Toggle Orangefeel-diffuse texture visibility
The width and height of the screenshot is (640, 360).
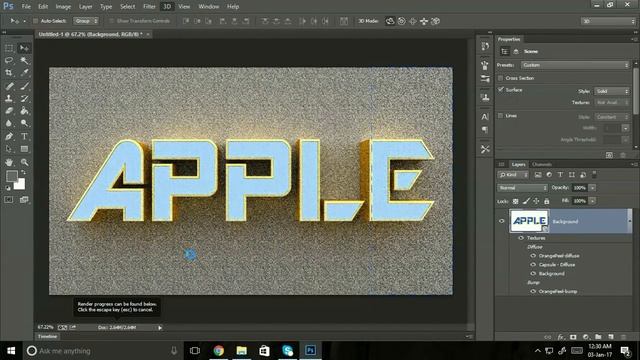pyautogui.click(x=533, y=256)
